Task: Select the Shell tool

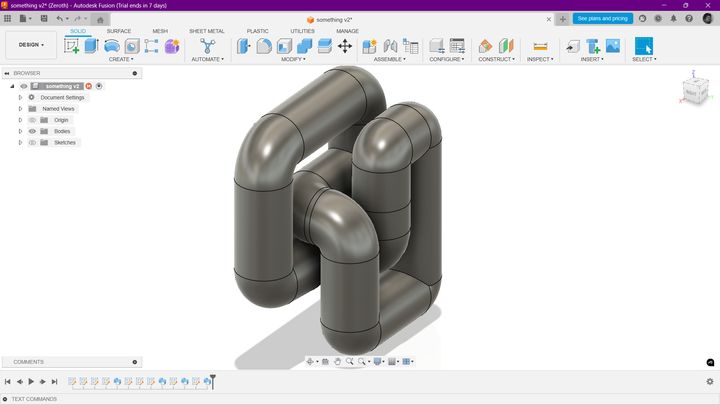Action: pyautogui.click(x=284, y=46)
